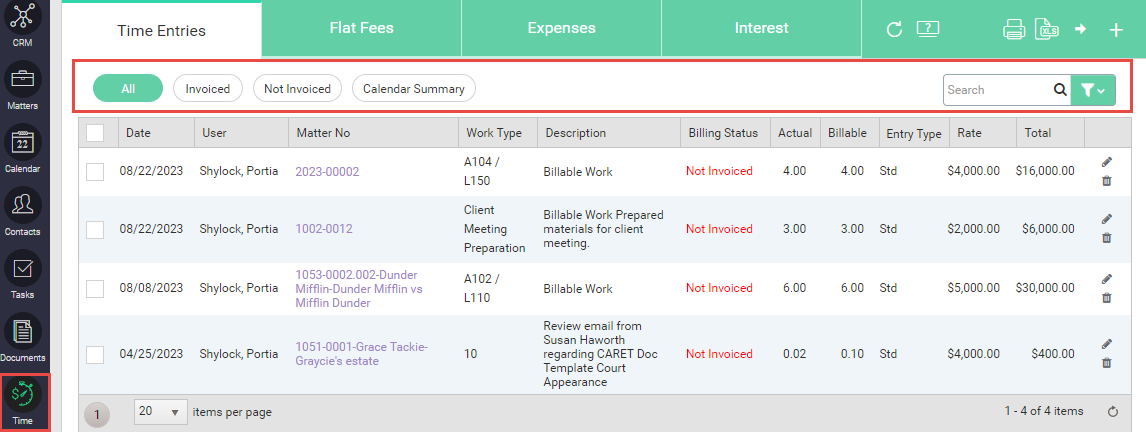Image resolution: width=1146 pixels, height=432 pixels.
Task: Open the help screen icon
Action: 927,29
